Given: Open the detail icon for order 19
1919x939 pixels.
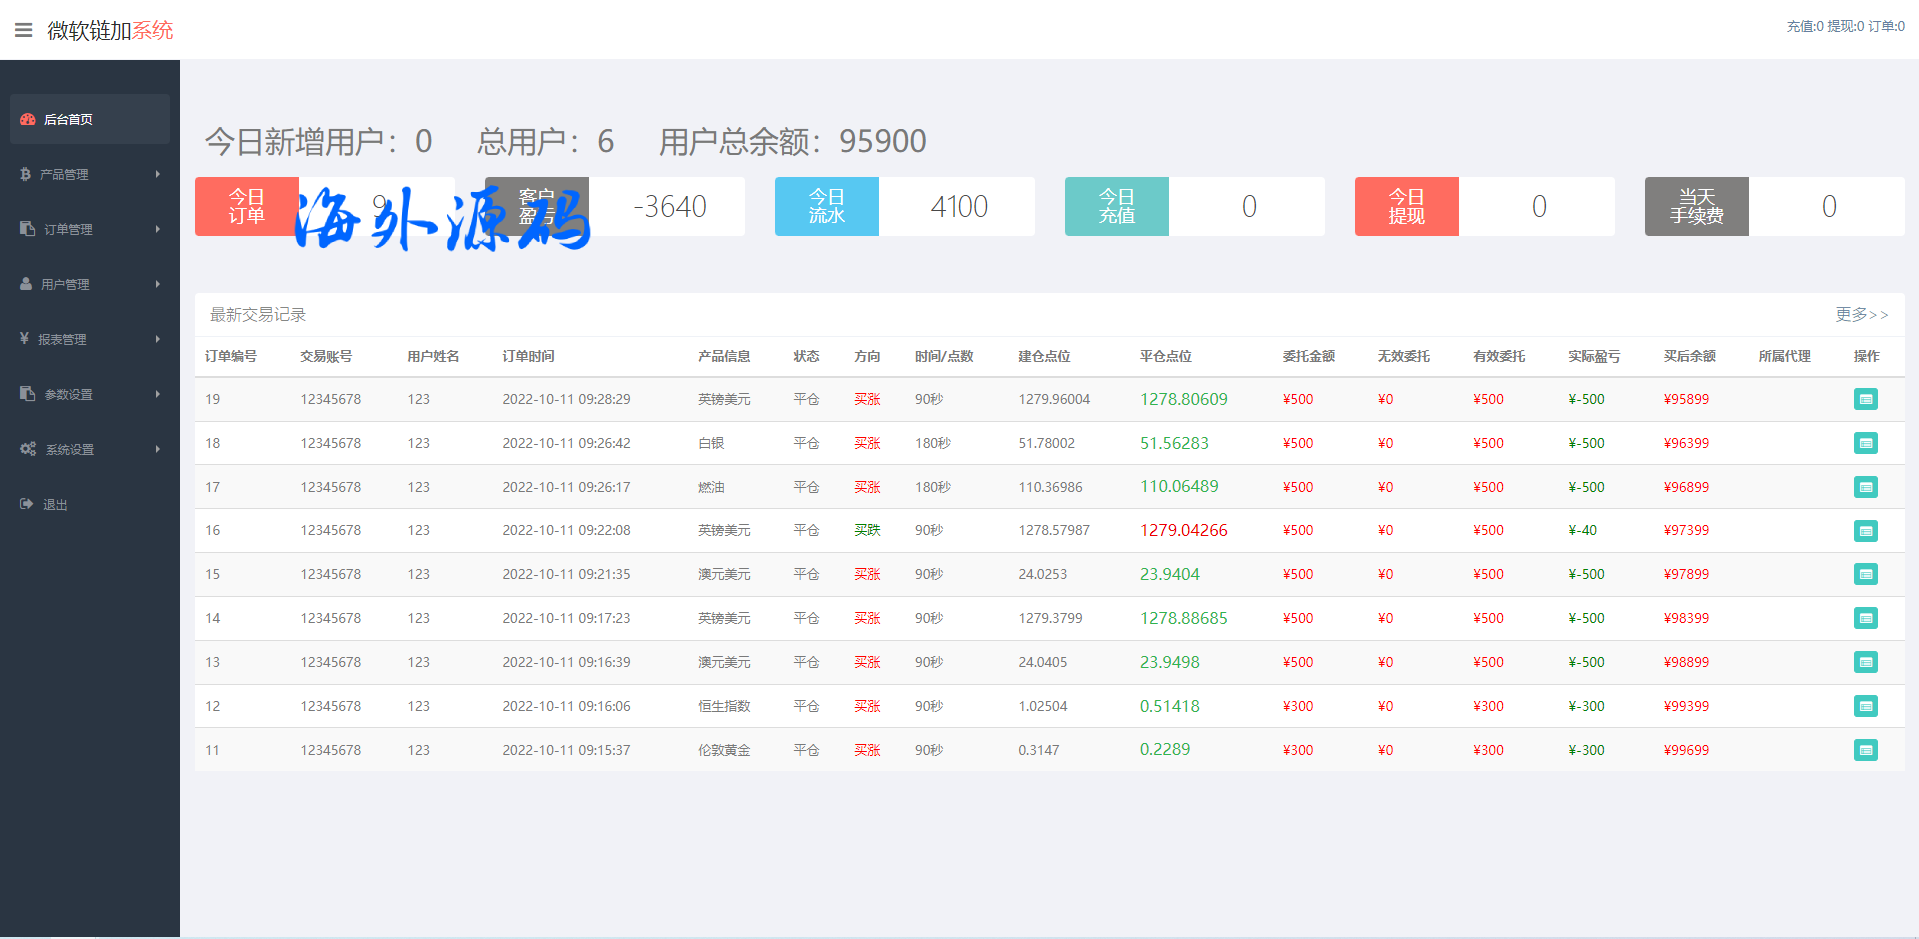Looking at the screenshot, I should (x=1865, y=399).
